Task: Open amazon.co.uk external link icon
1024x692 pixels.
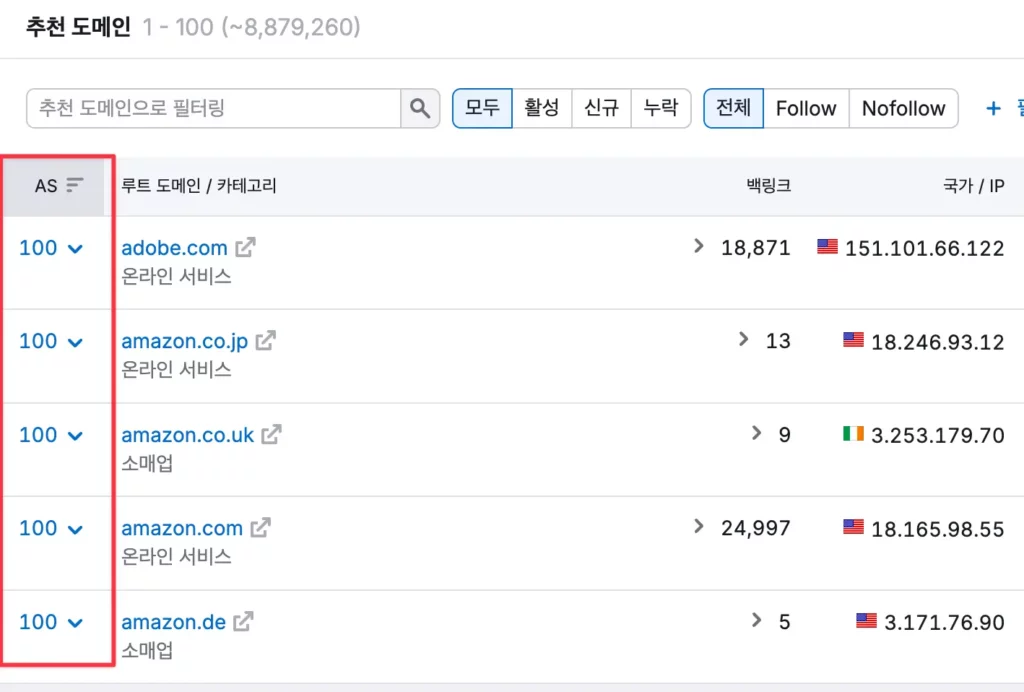Action: click(x=272, y=434)
